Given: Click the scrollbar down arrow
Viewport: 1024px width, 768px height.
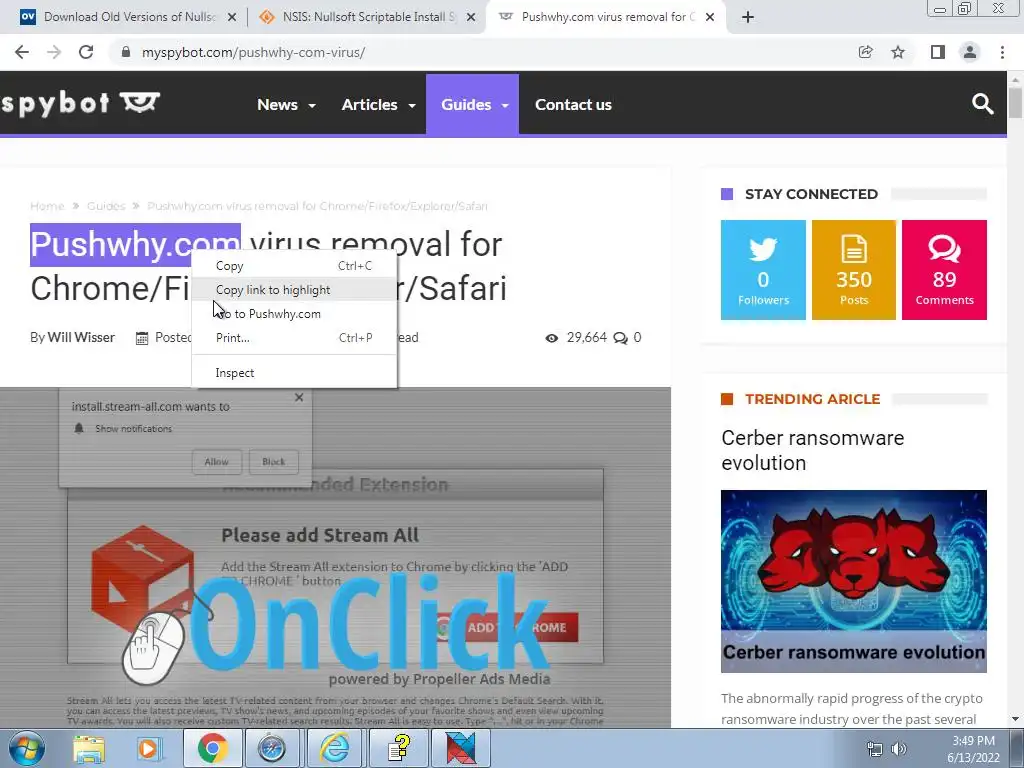Looking at the screenshot, I should [1015, 719].
